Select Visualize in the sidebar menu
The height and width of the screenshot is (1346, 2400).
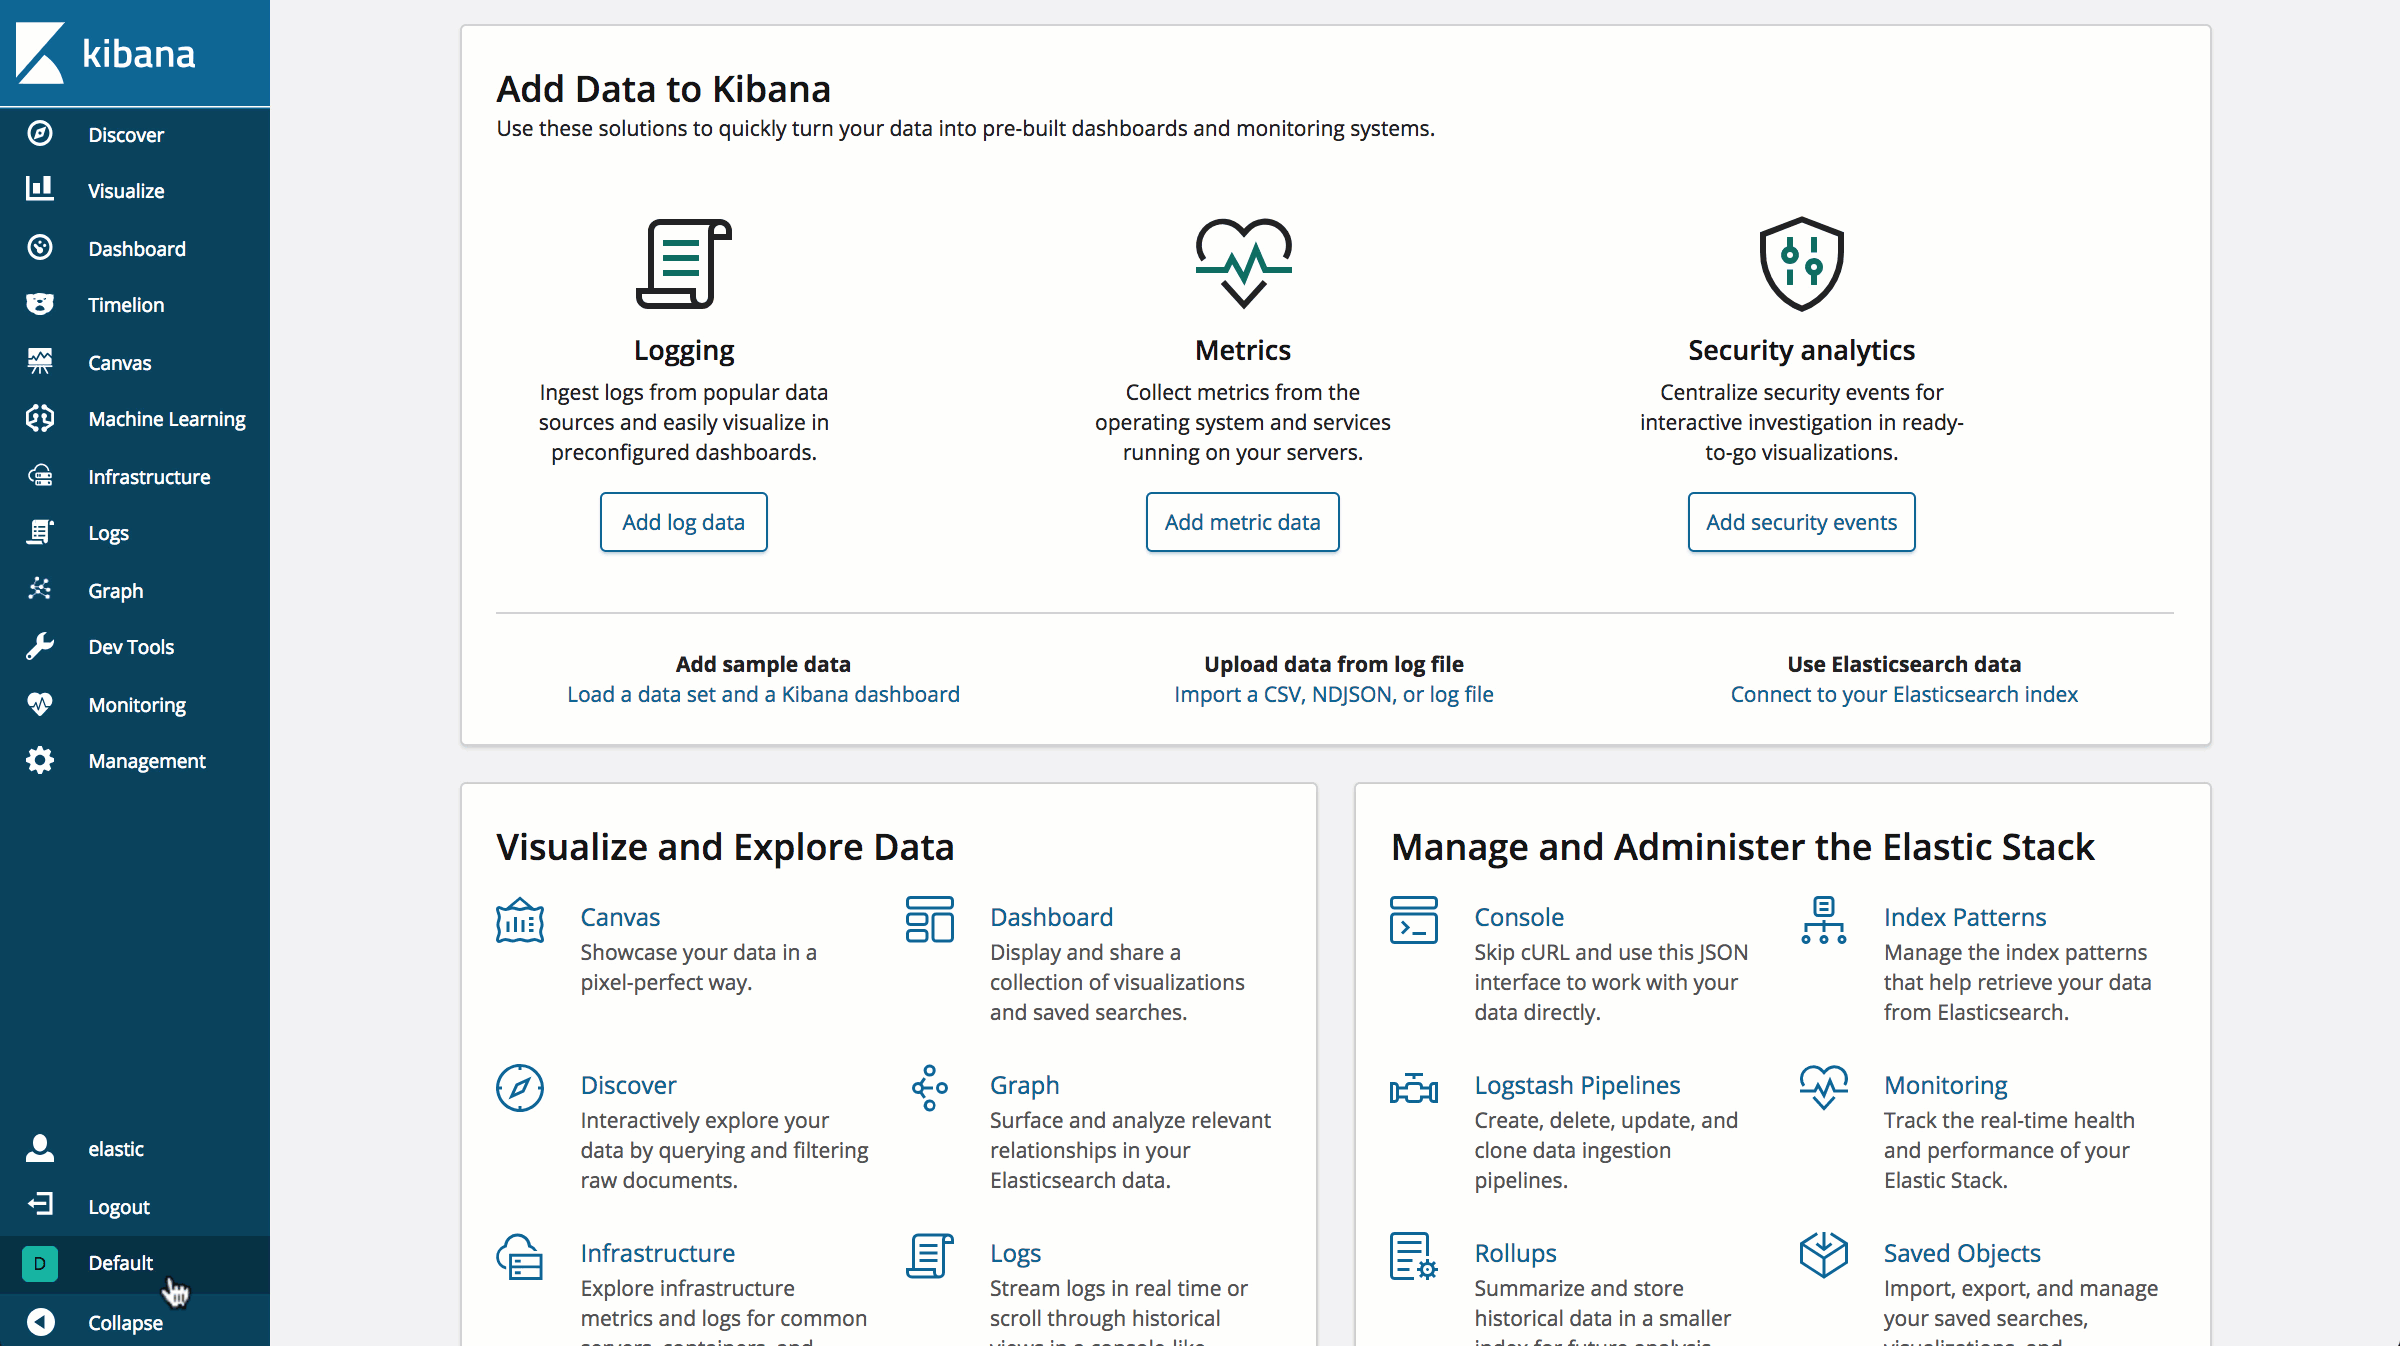[x=126, y=191]
